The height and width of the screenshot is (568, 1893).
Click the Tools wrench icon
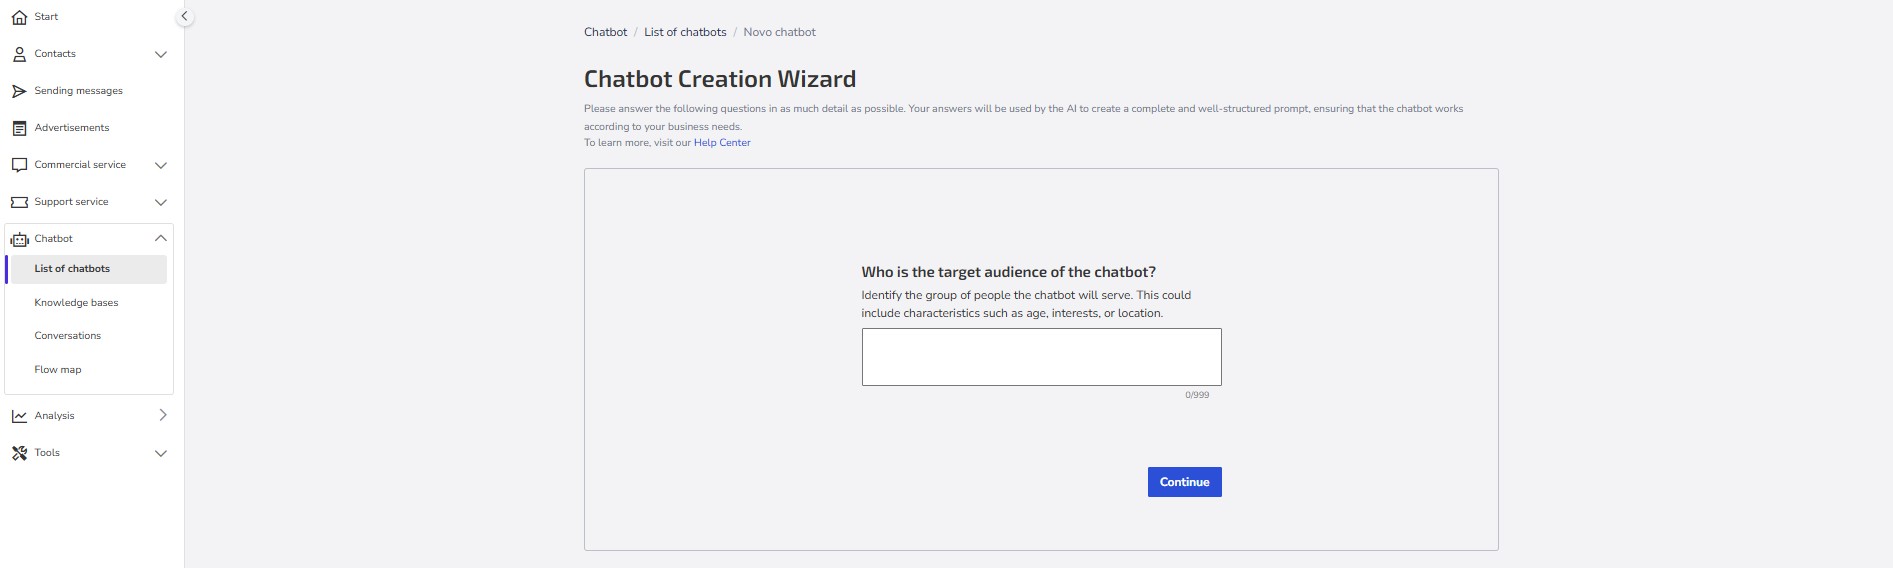pos(19,453)
